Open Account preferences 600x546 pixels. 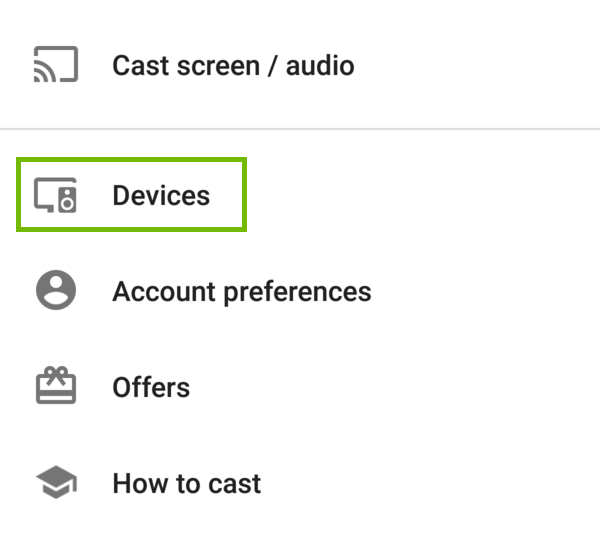point(242,292)
